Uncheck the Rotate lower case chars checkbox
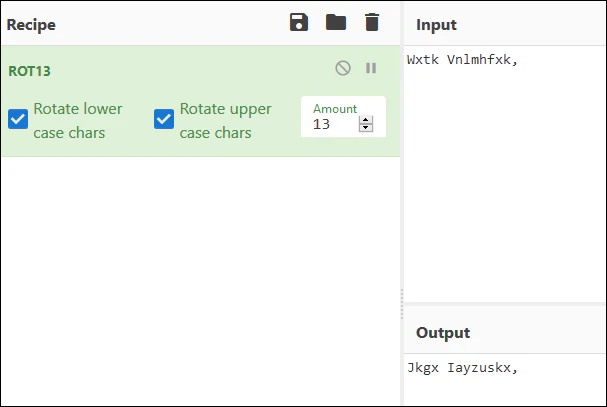The height and width of the screenshot is (407, 607). pyautogui.click(x=18, y=119)
